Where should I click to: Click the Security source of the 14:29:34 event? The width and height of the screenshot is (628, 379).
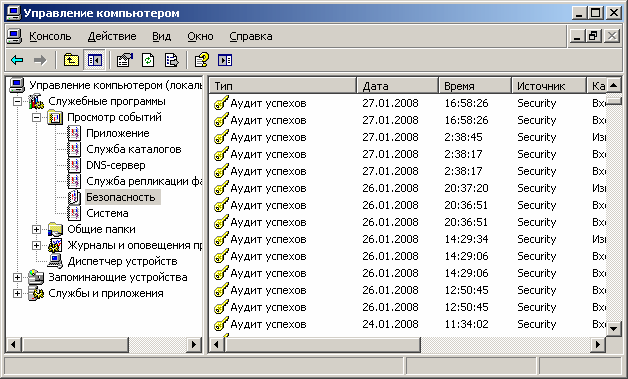point(537,239)
